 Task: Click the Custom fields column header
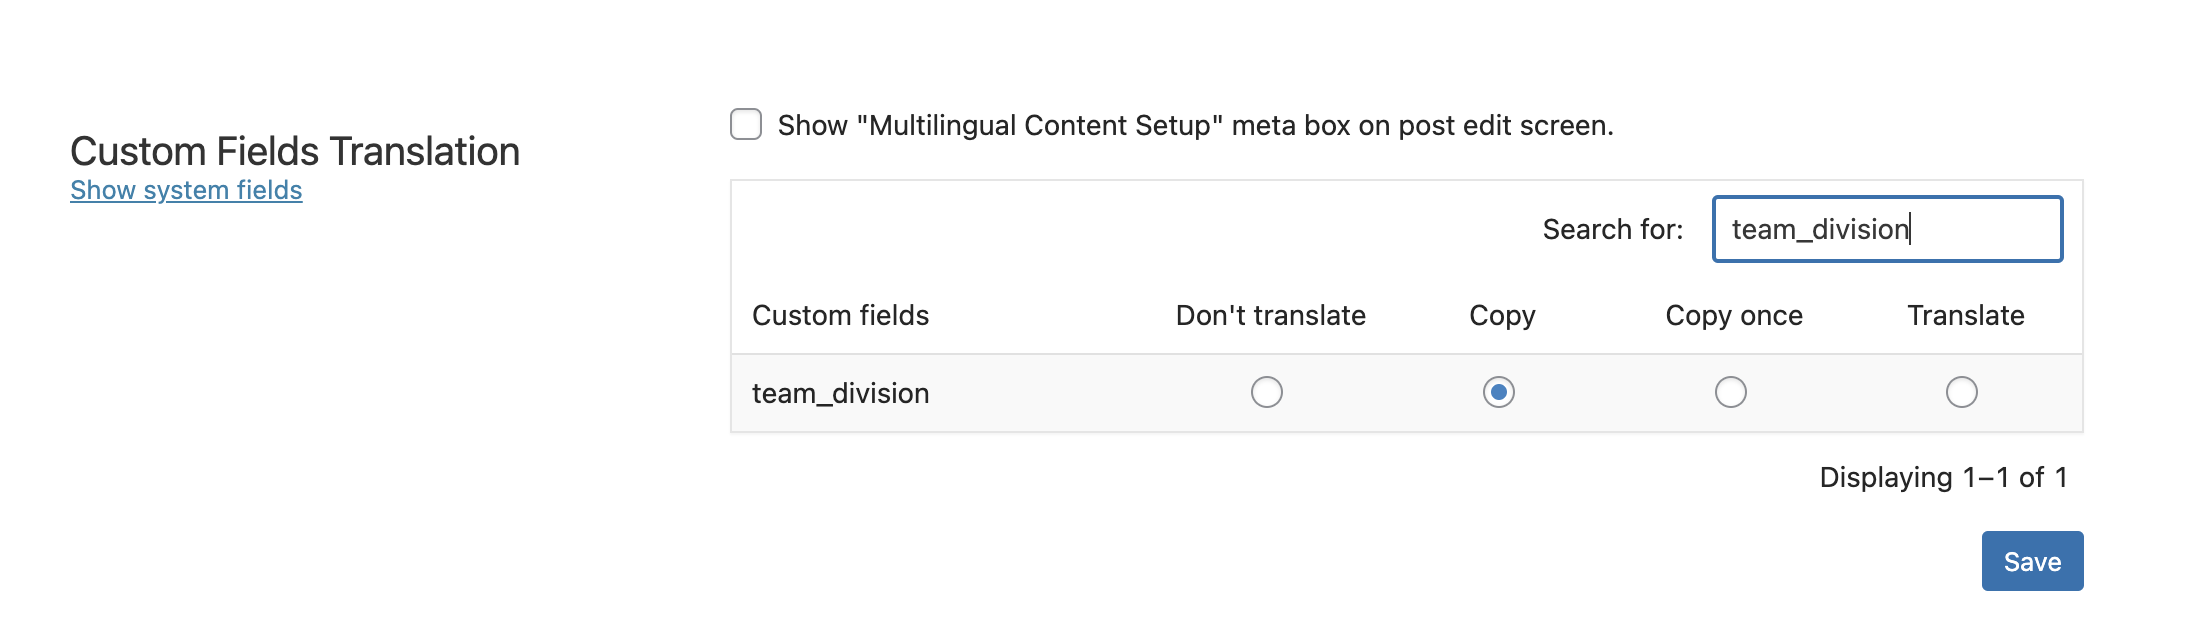(840, 316)
